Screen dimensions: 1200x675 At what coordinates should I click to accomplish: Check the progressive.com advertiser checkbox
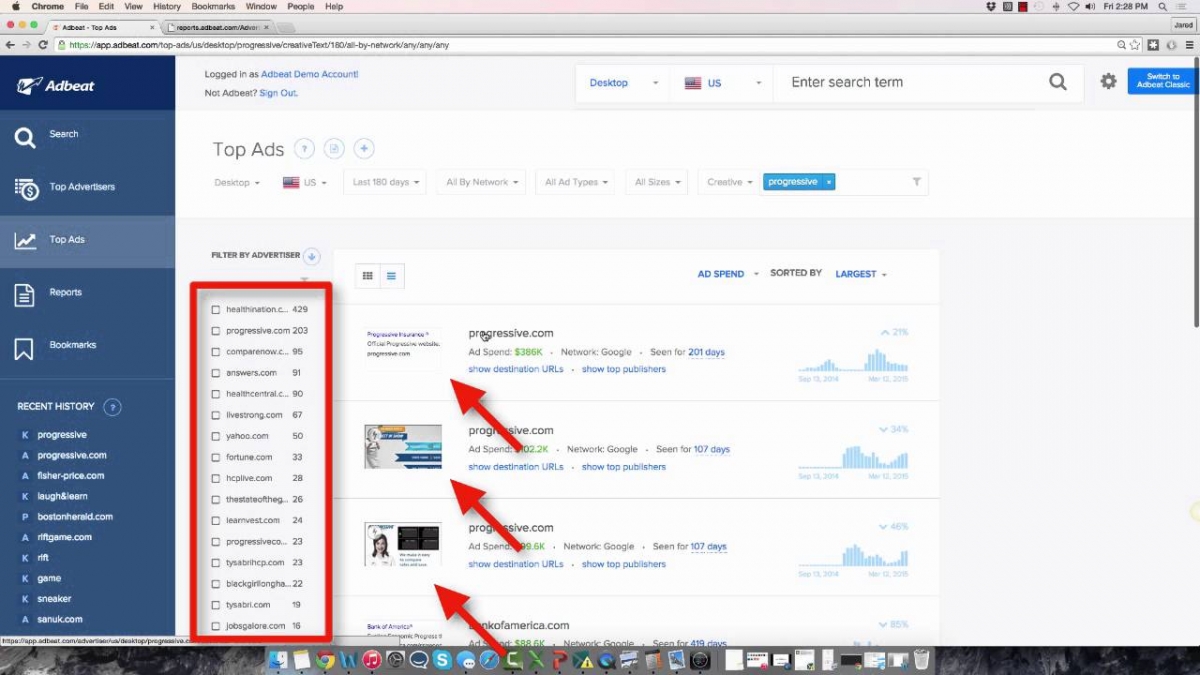coord(216,331)
